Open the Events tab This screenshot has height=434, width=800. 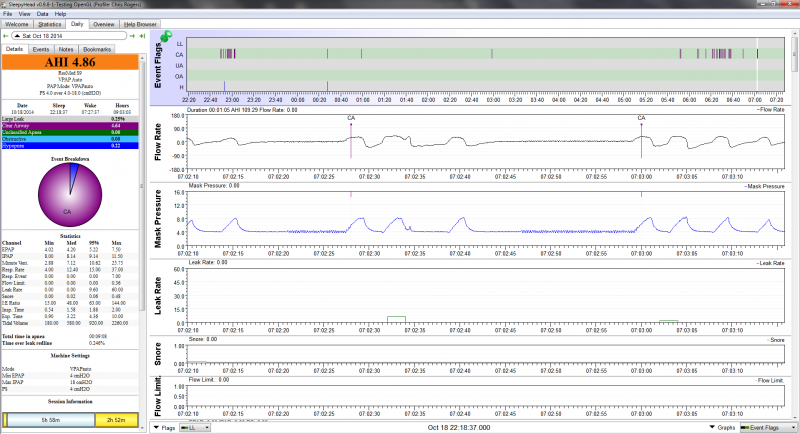click(x=41, y=48)
